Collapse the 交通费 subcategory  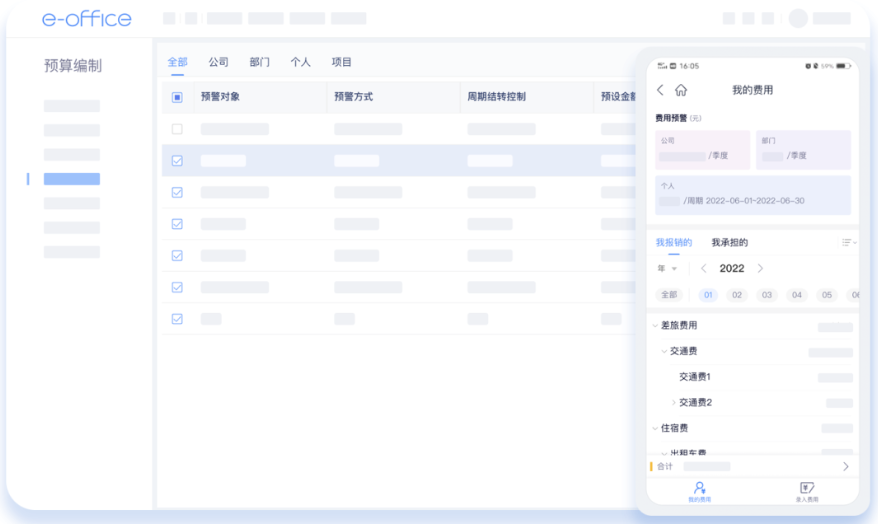664,351
